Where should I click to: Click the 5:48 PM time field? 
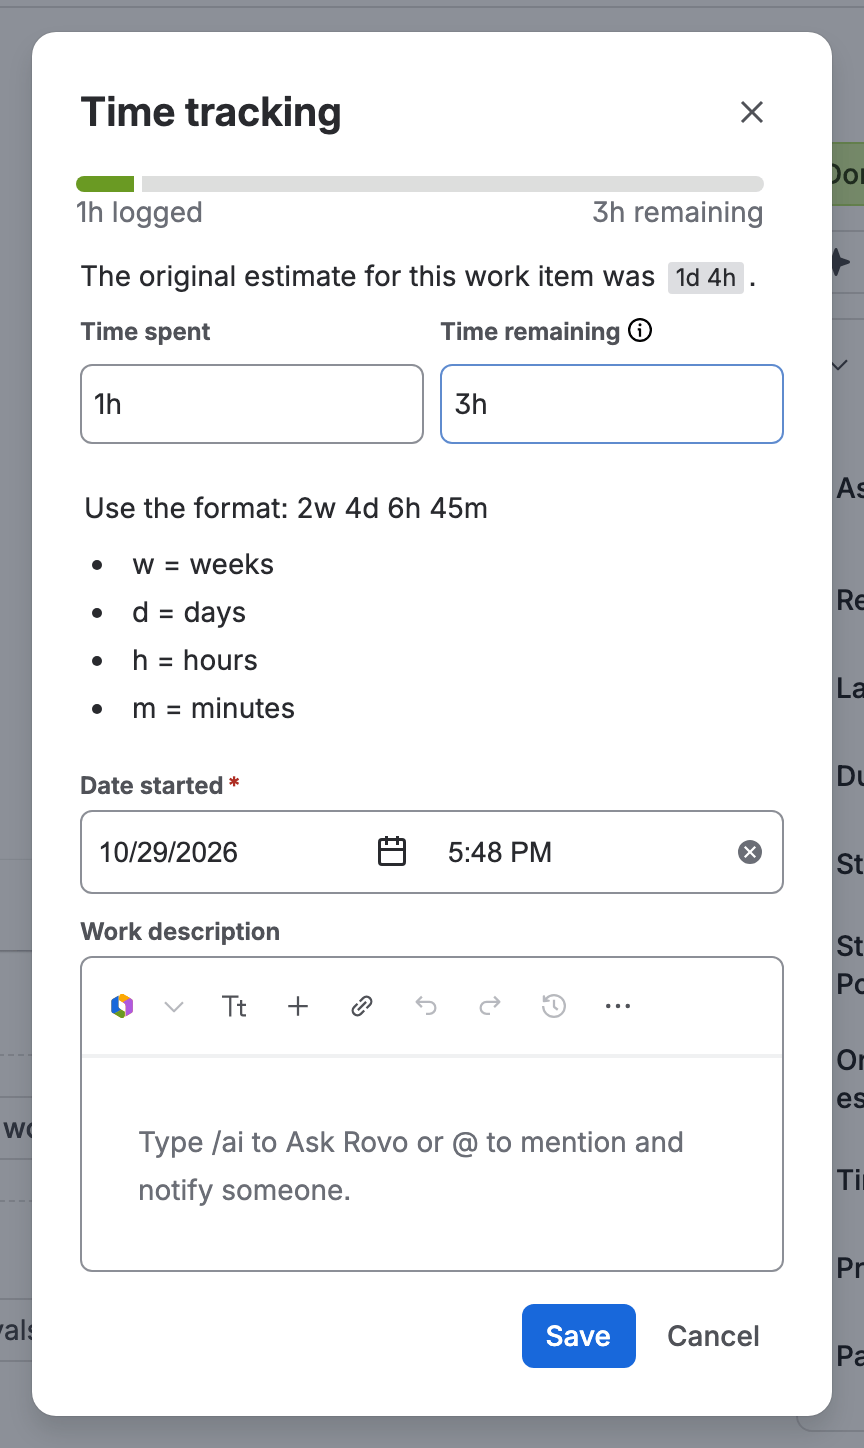pyautogui.click(x=500, y=852)
